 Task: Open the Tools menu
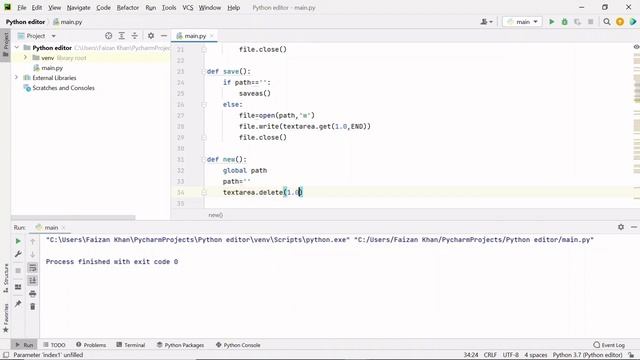coord(169,7)
